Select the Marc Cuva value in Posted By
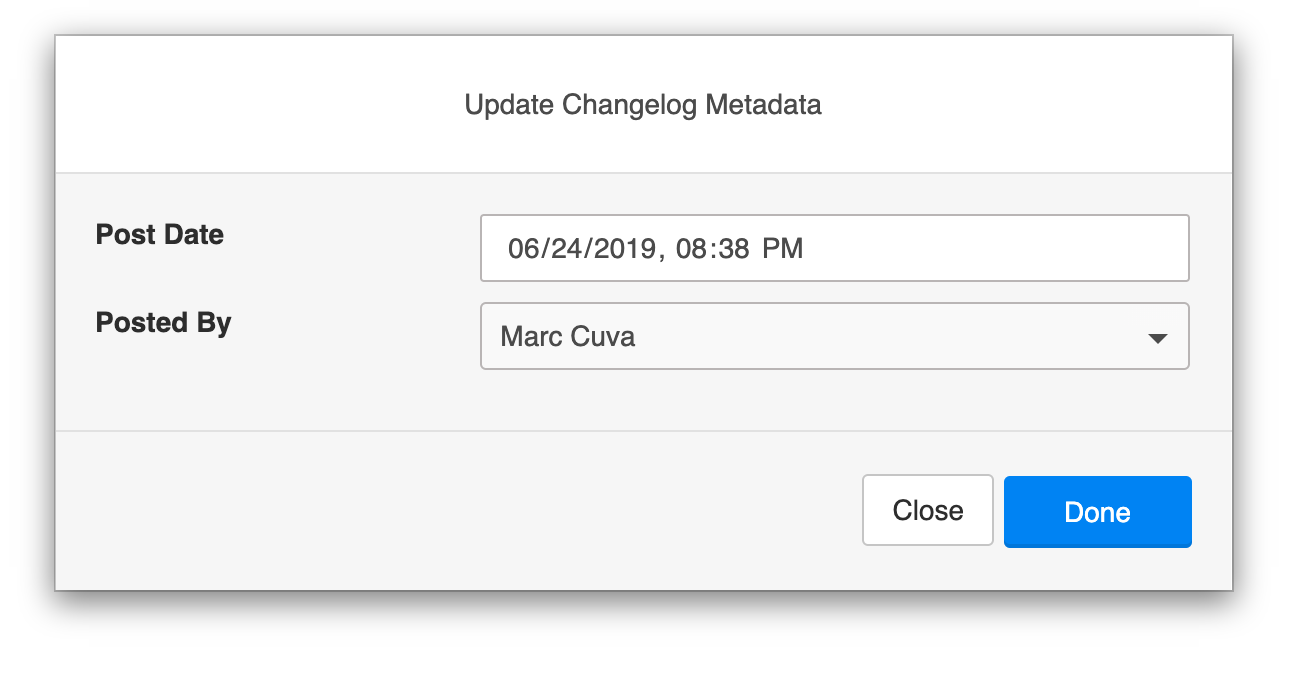The width and height of the screenshot is (1292, 676). 567,337
